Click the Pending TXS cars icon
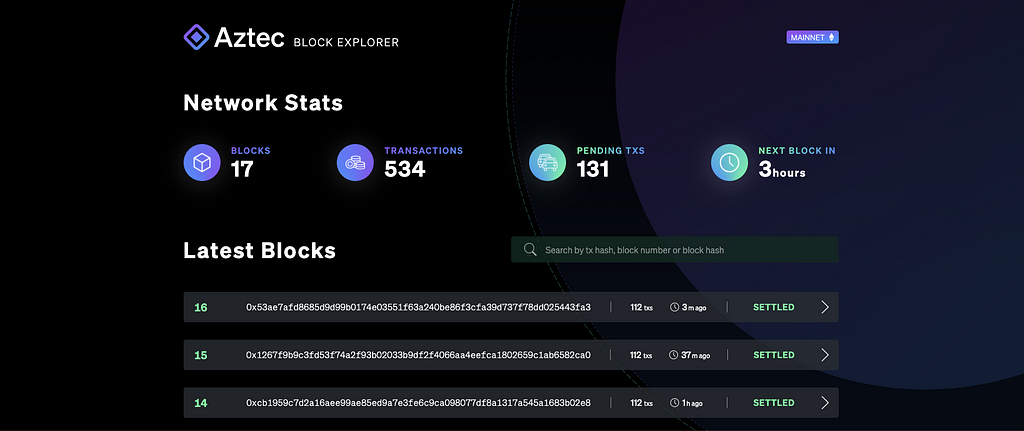Image resolution: width=1024 pixels, height=431 pixels. click(547, 163)
